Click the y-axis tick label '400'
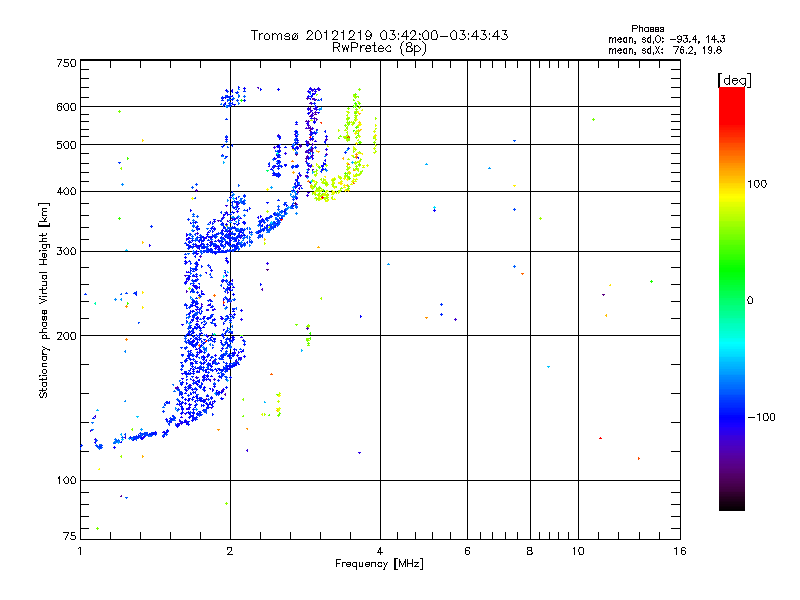The height and width of the screenshot is (600, 800). [x=66, y=192]
